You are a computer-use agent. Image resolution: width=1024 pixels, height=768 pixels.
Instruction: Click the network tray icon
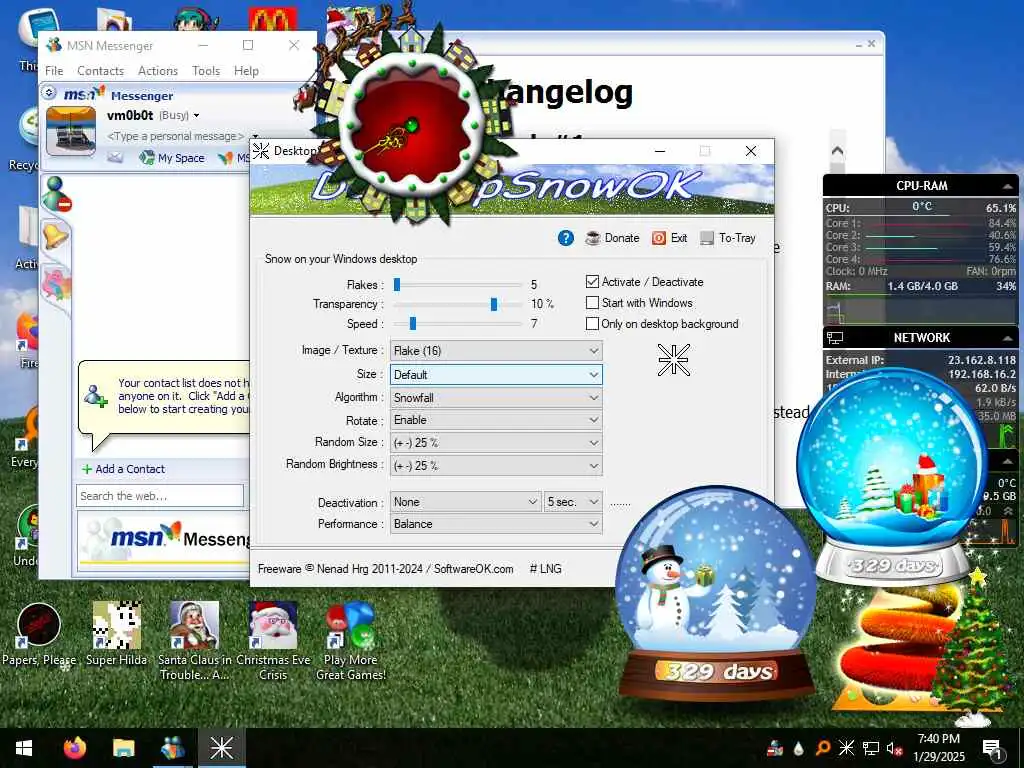[871, 748]
